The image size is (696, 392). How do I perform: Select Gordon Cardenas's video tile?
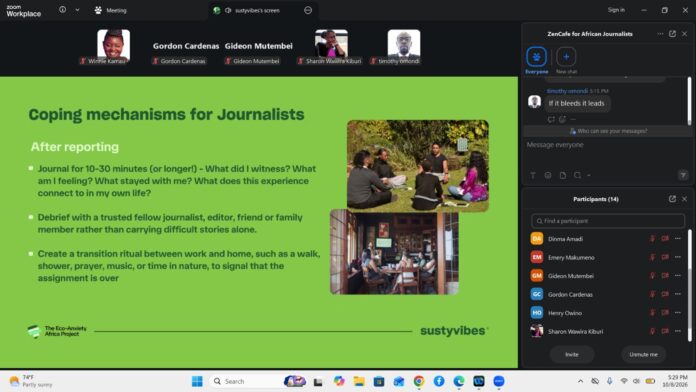click(x=186, y=46)
